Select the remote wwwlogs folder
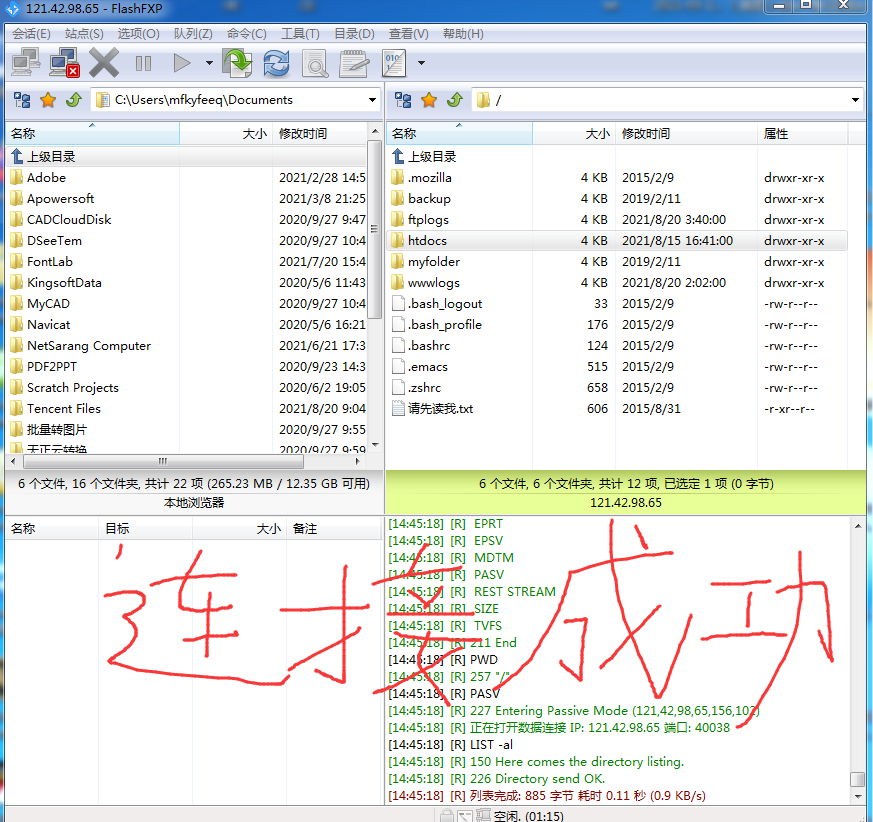Screen dimensions: 873x822 coord(617,282)
